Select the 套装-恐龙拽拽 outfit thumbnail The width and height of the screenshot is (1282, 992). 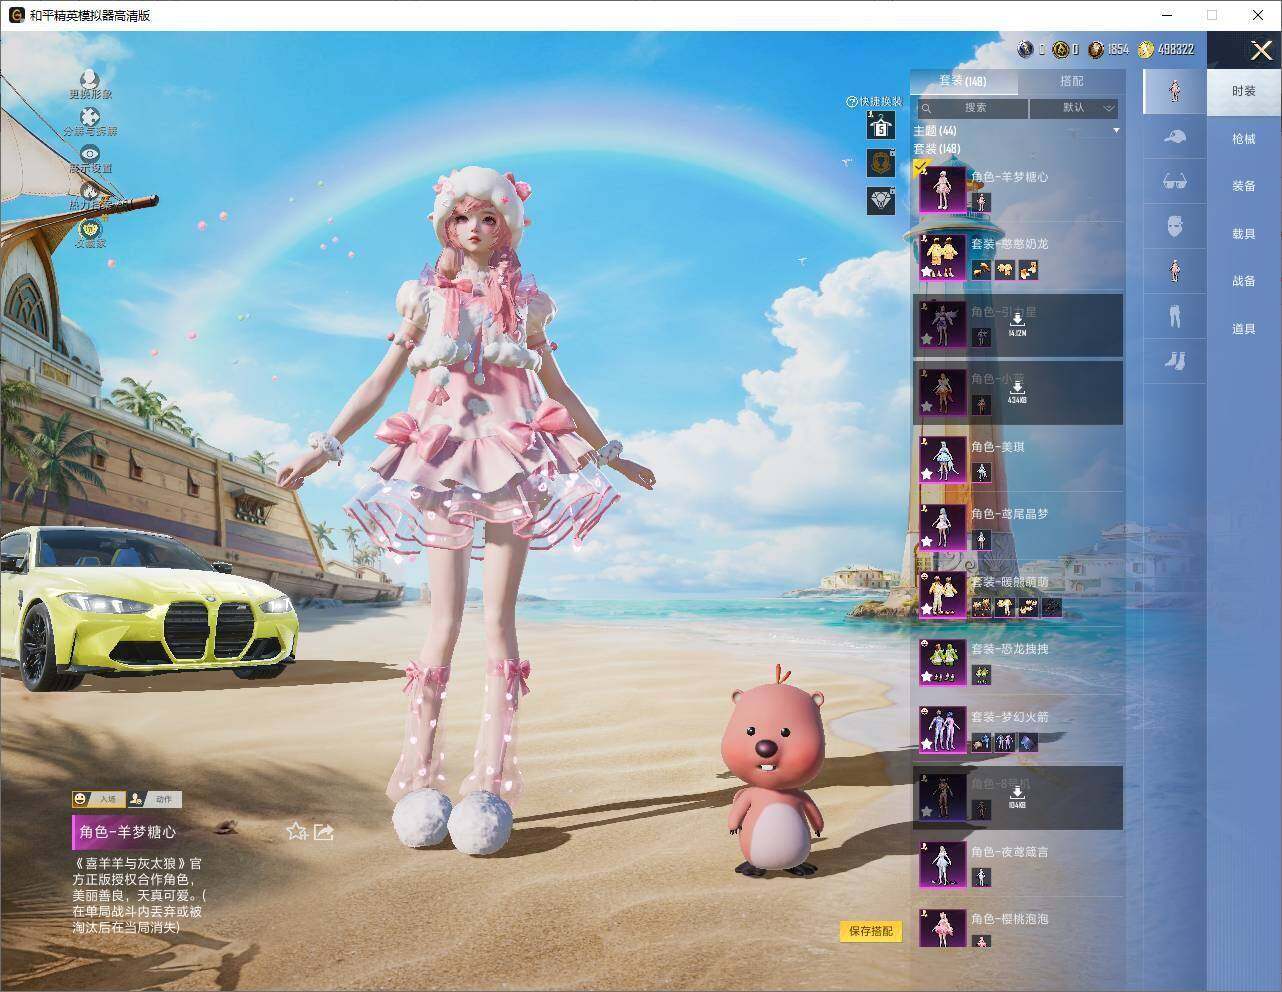click(942, 662)
